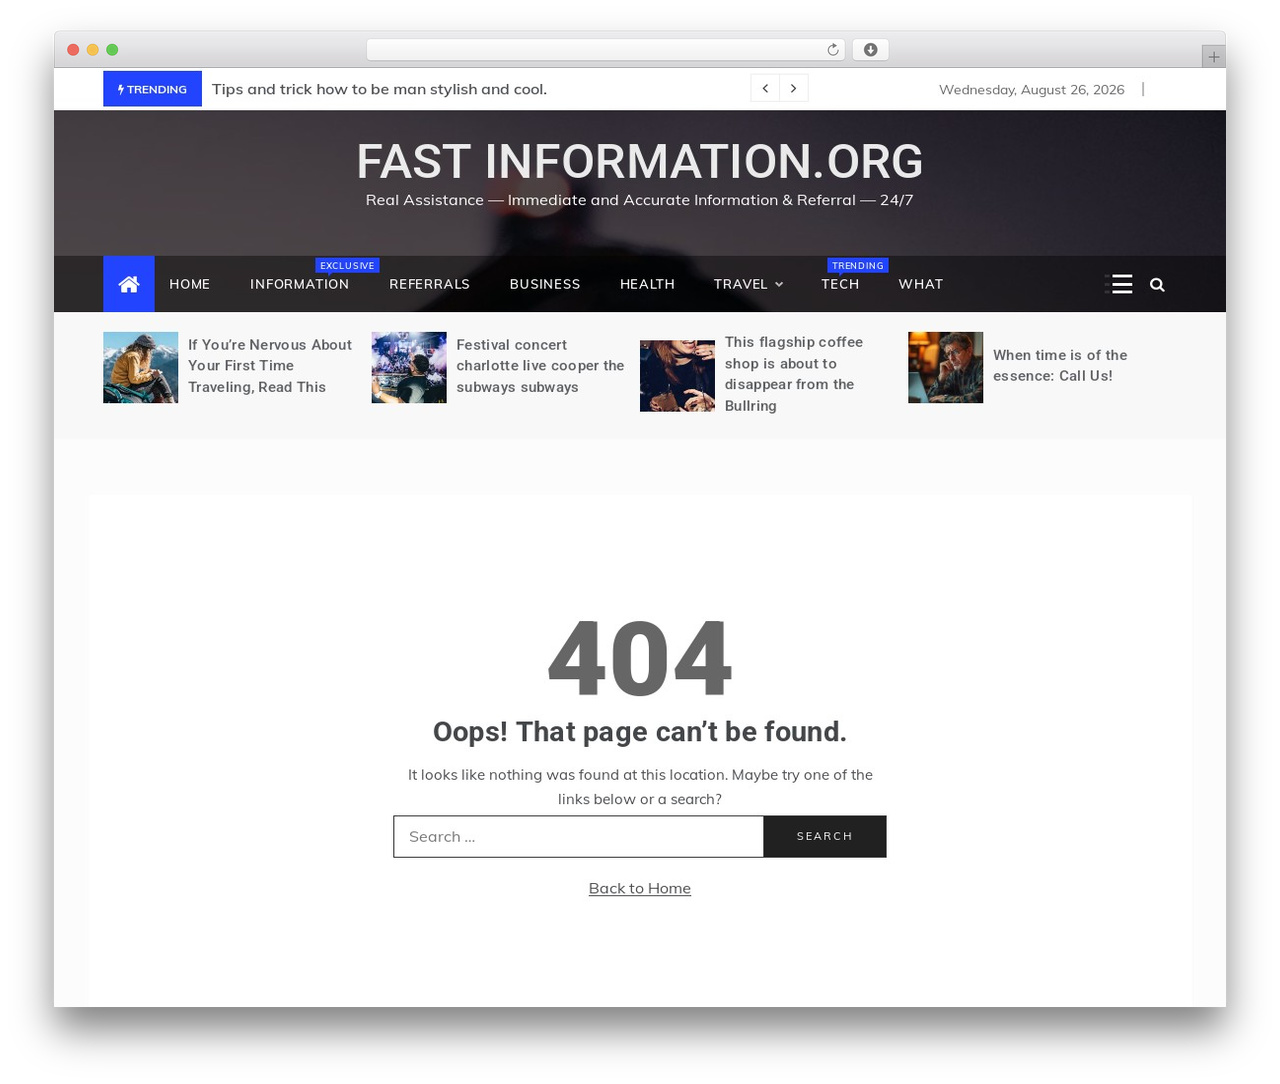
Task: Add a new browser tab
Action: click(x=1213, y=57)
